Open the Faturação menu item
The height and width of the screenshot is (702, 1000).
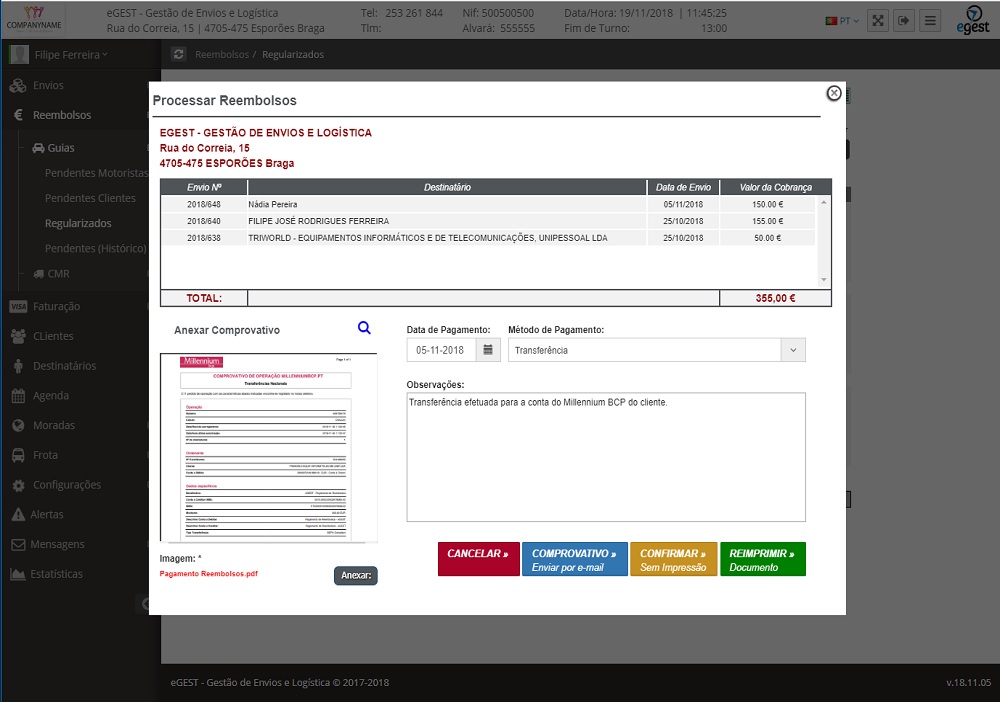pos(56,306)
